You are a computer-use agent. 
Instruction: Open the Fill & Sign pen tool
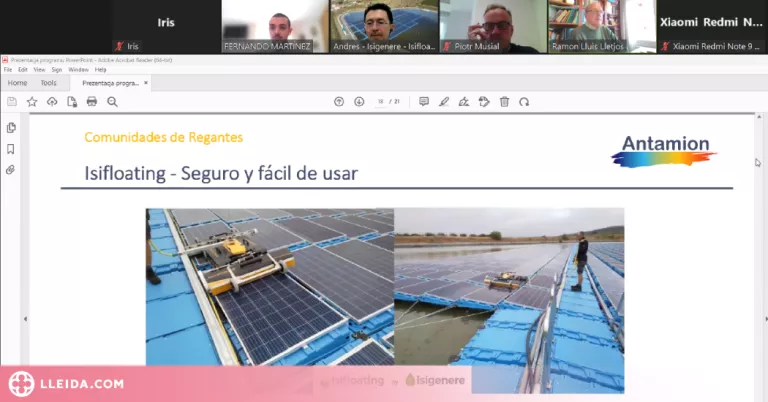pos(464,102)
